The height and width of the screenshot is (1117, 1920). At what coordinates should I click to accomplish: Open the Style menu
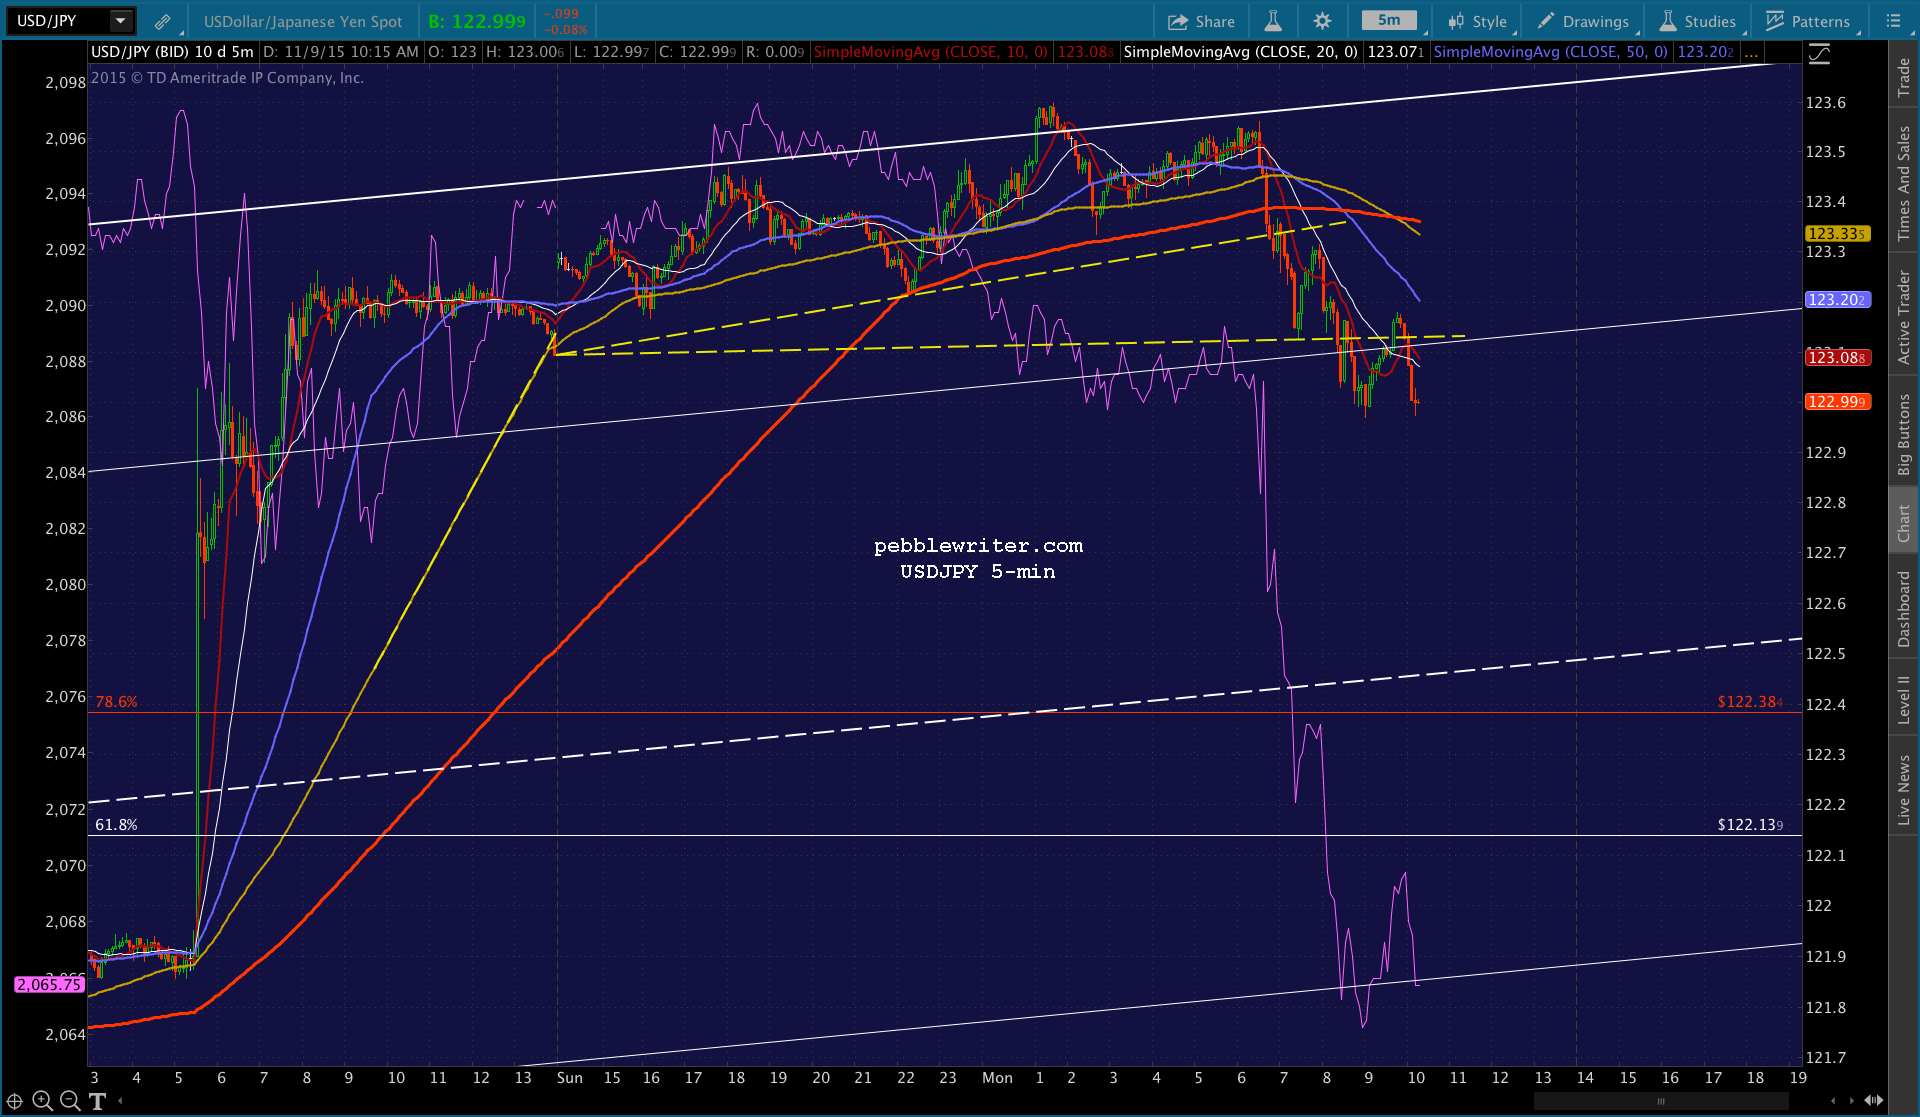(x=1477, y=21)
